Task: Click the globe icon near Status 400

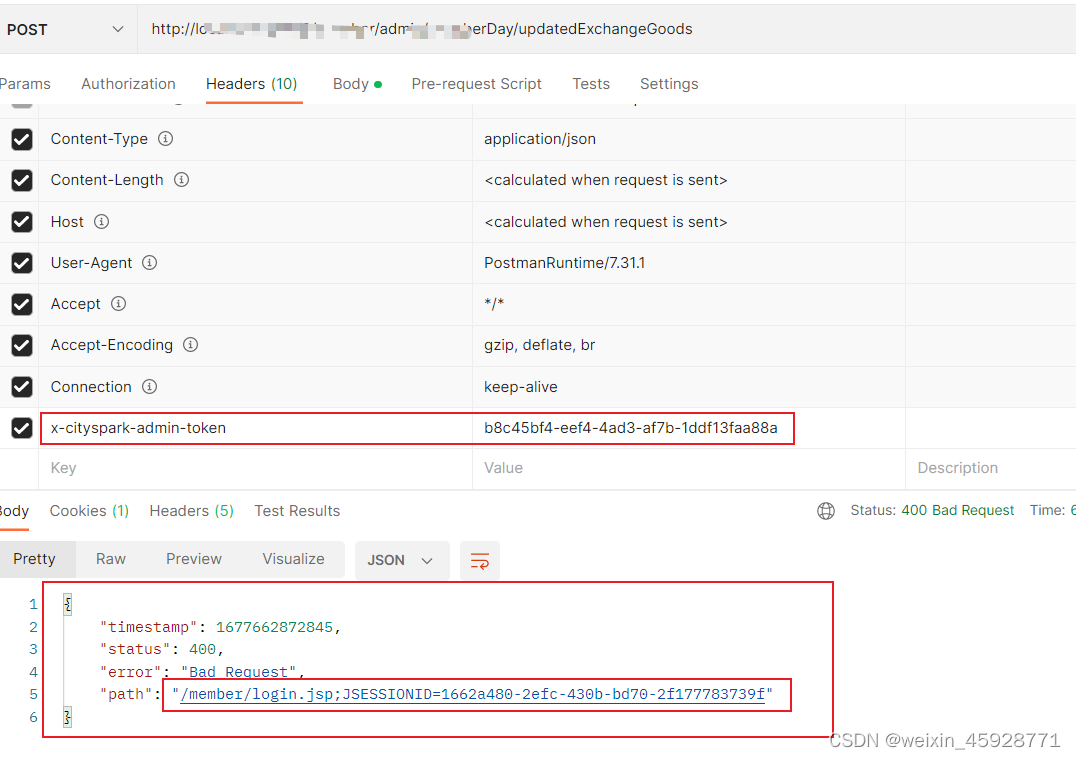Action: [x=826, y=510]
